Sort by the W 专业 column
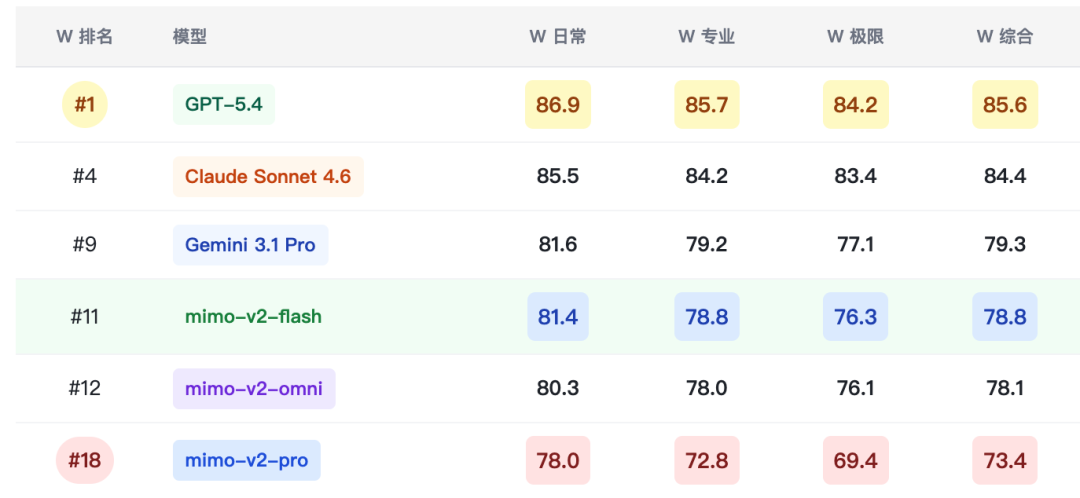 coord(706,37)
